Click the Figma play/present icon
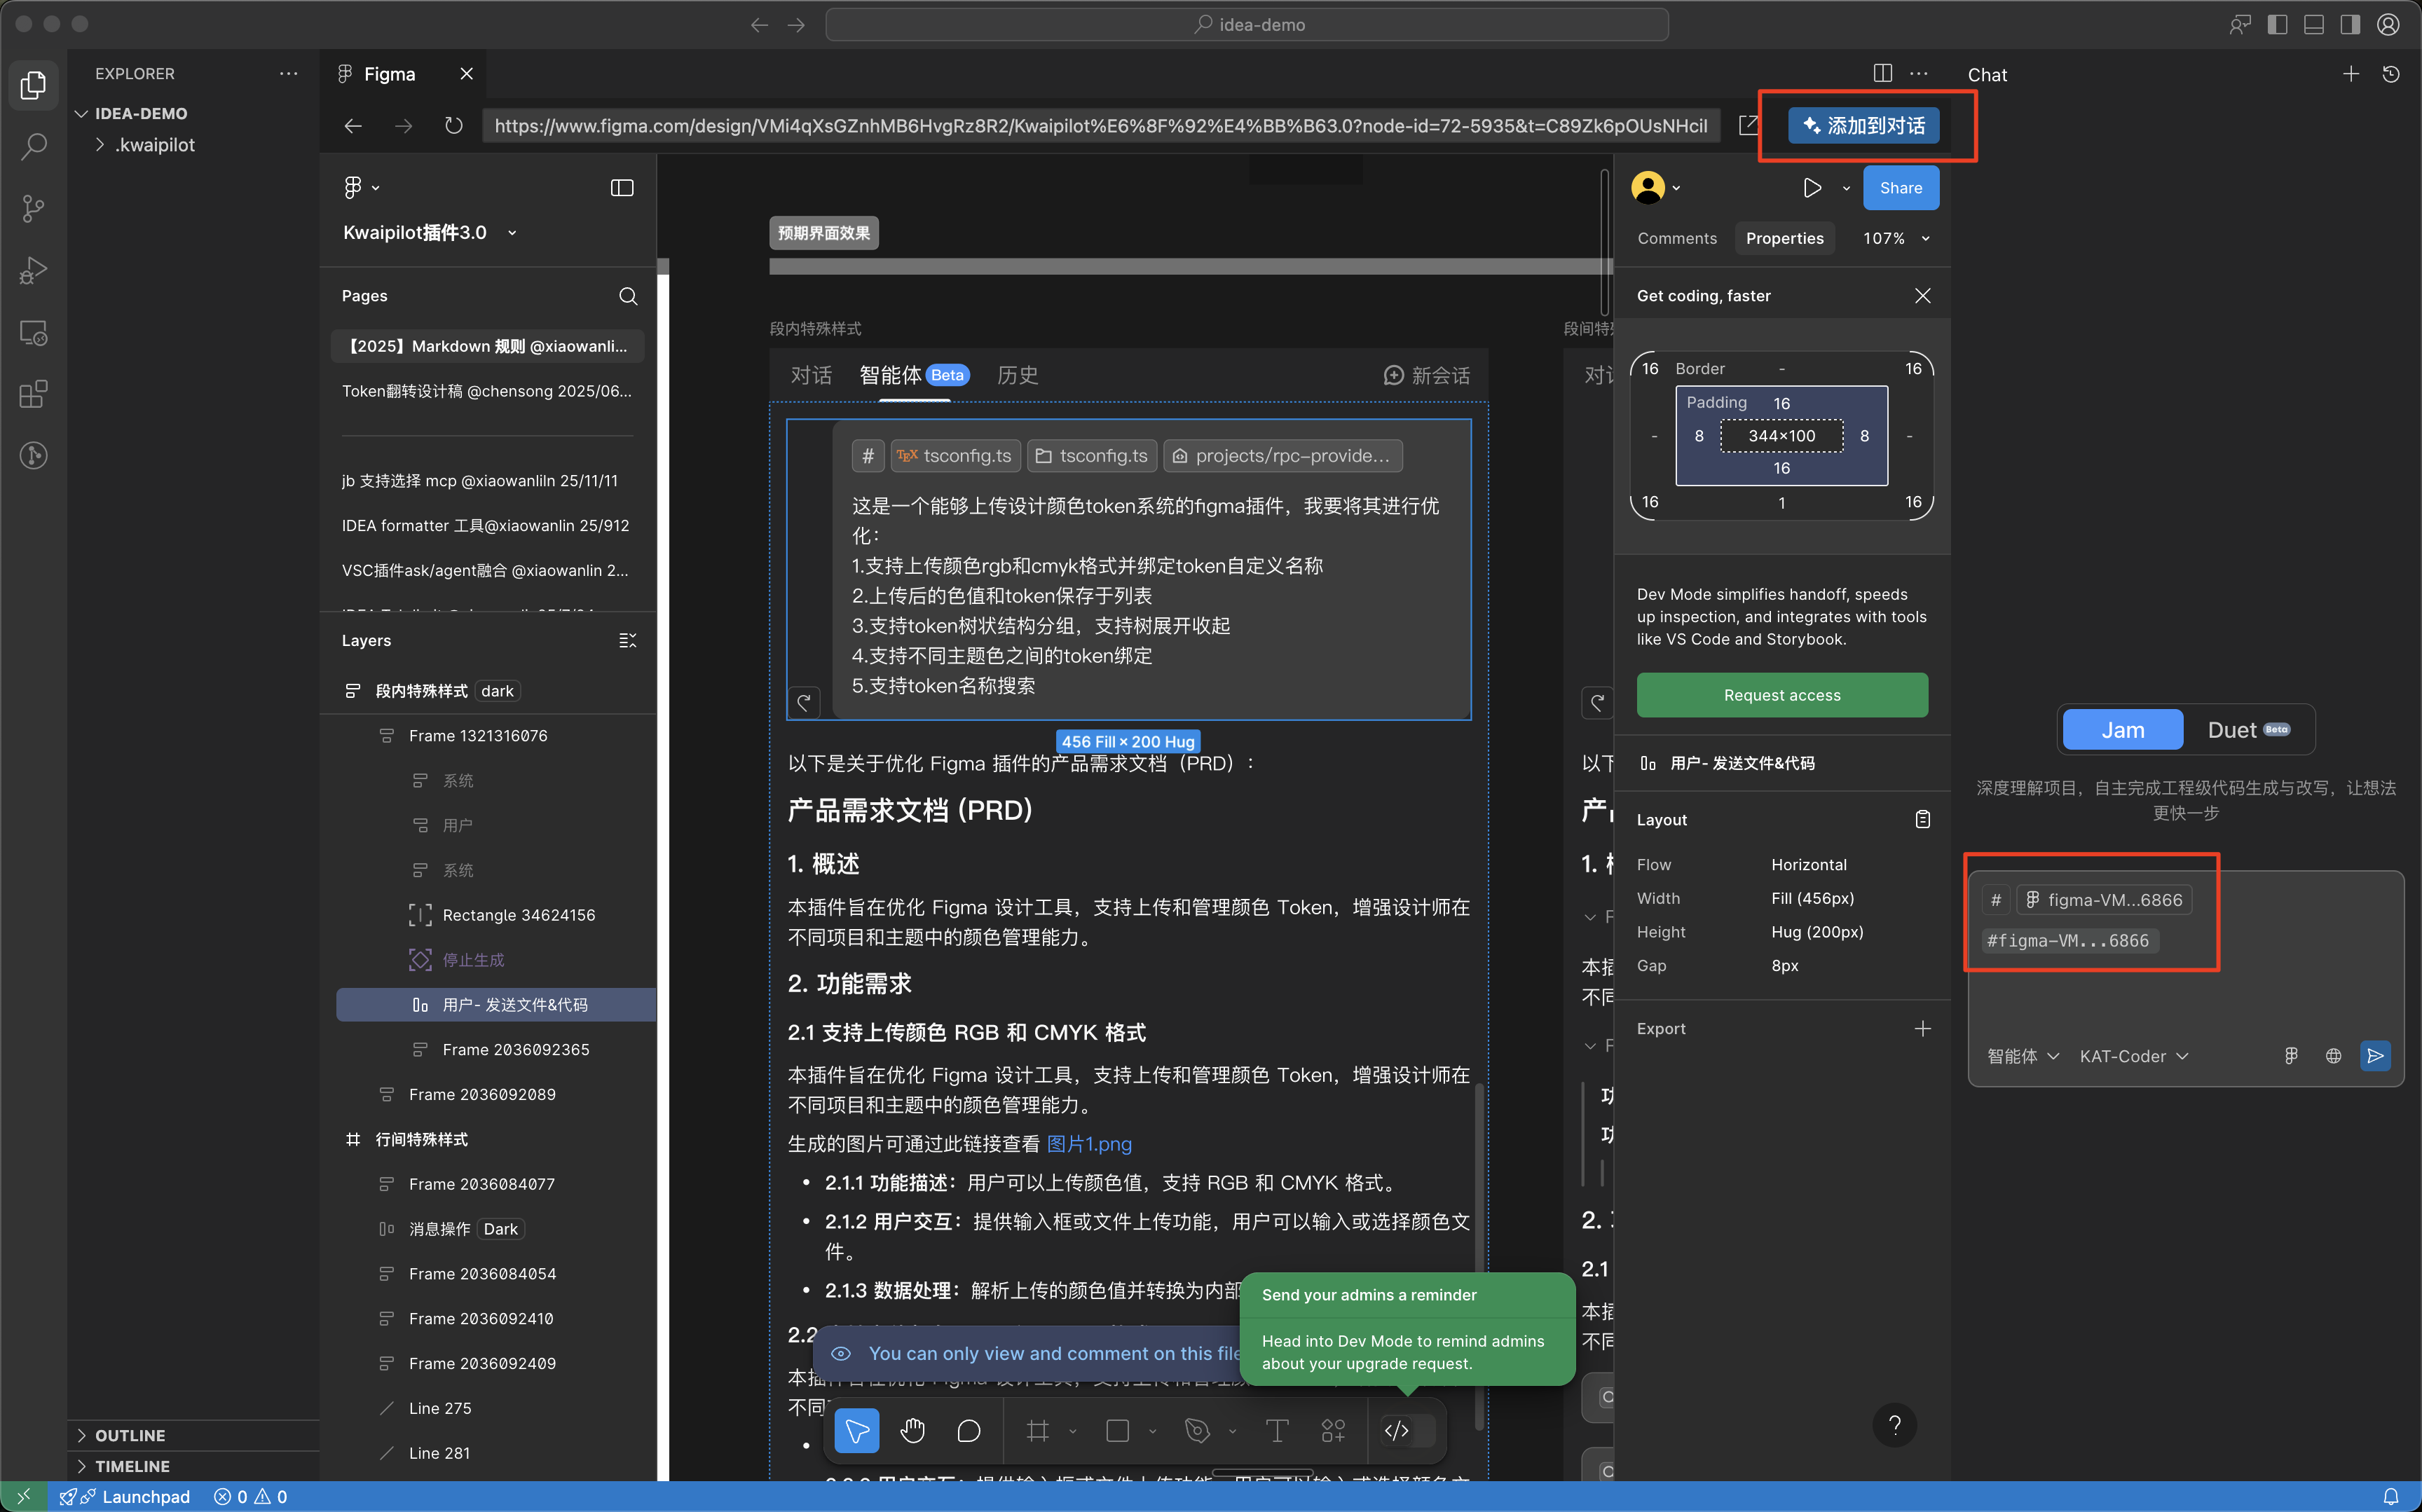 click(1811, 188)
